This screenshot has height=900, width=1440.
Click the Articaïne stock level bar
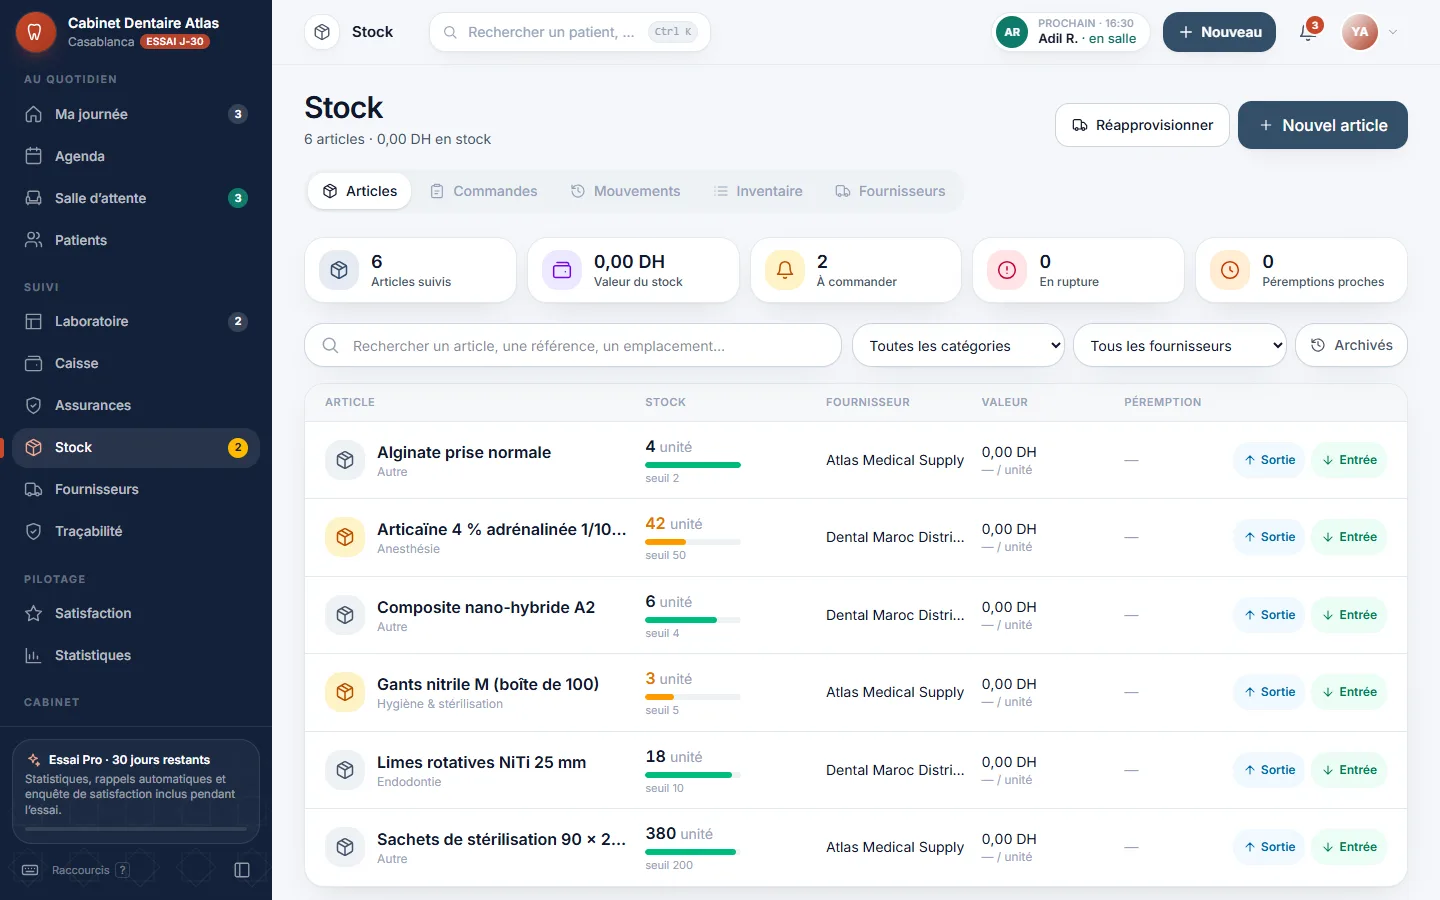tap(693, 542)
